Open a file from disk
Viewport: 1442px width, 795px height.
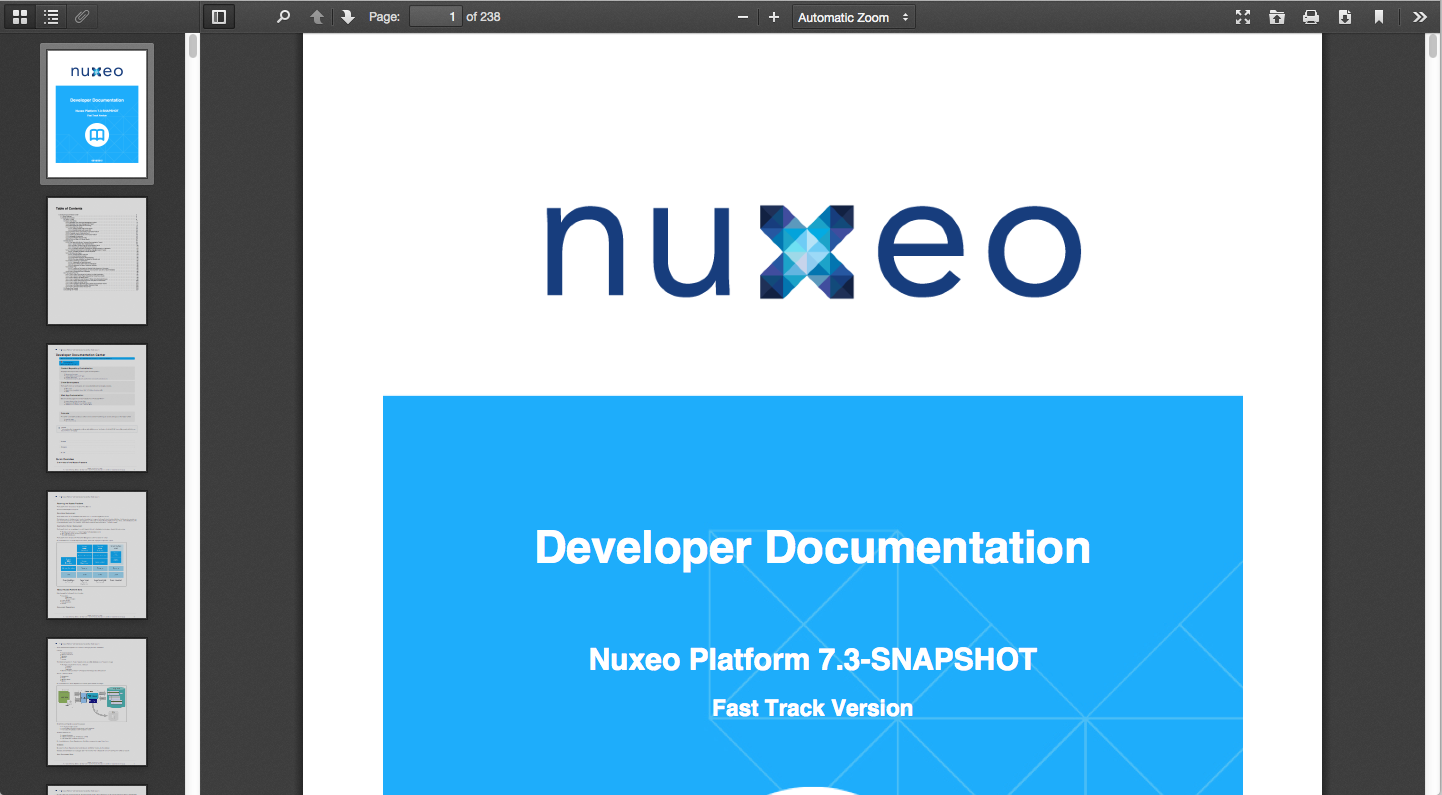[1277, 17]
